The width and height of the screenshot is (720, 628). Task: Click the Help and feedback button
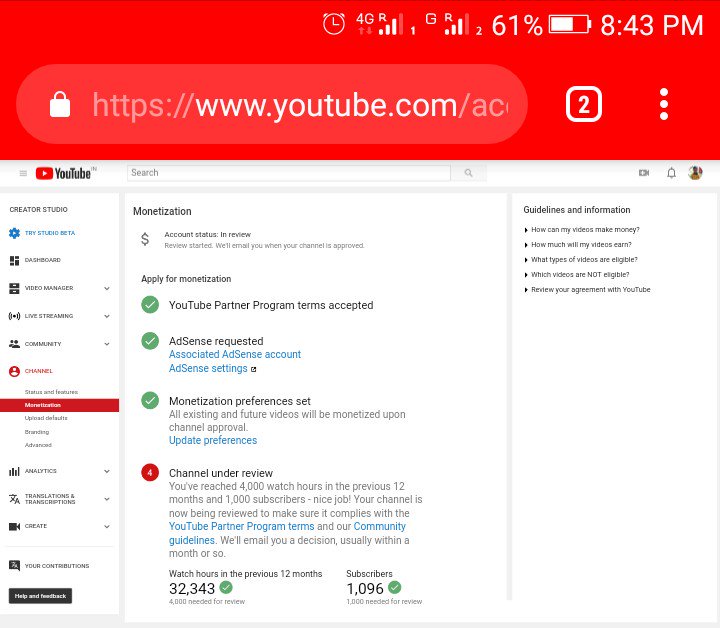40,596
